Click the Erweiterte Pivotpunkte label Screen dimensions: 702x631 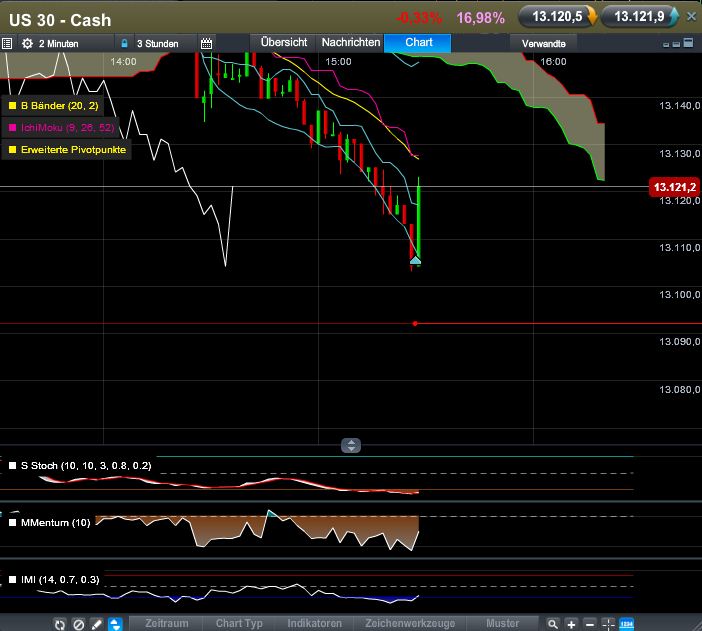(x=73, y=150)
